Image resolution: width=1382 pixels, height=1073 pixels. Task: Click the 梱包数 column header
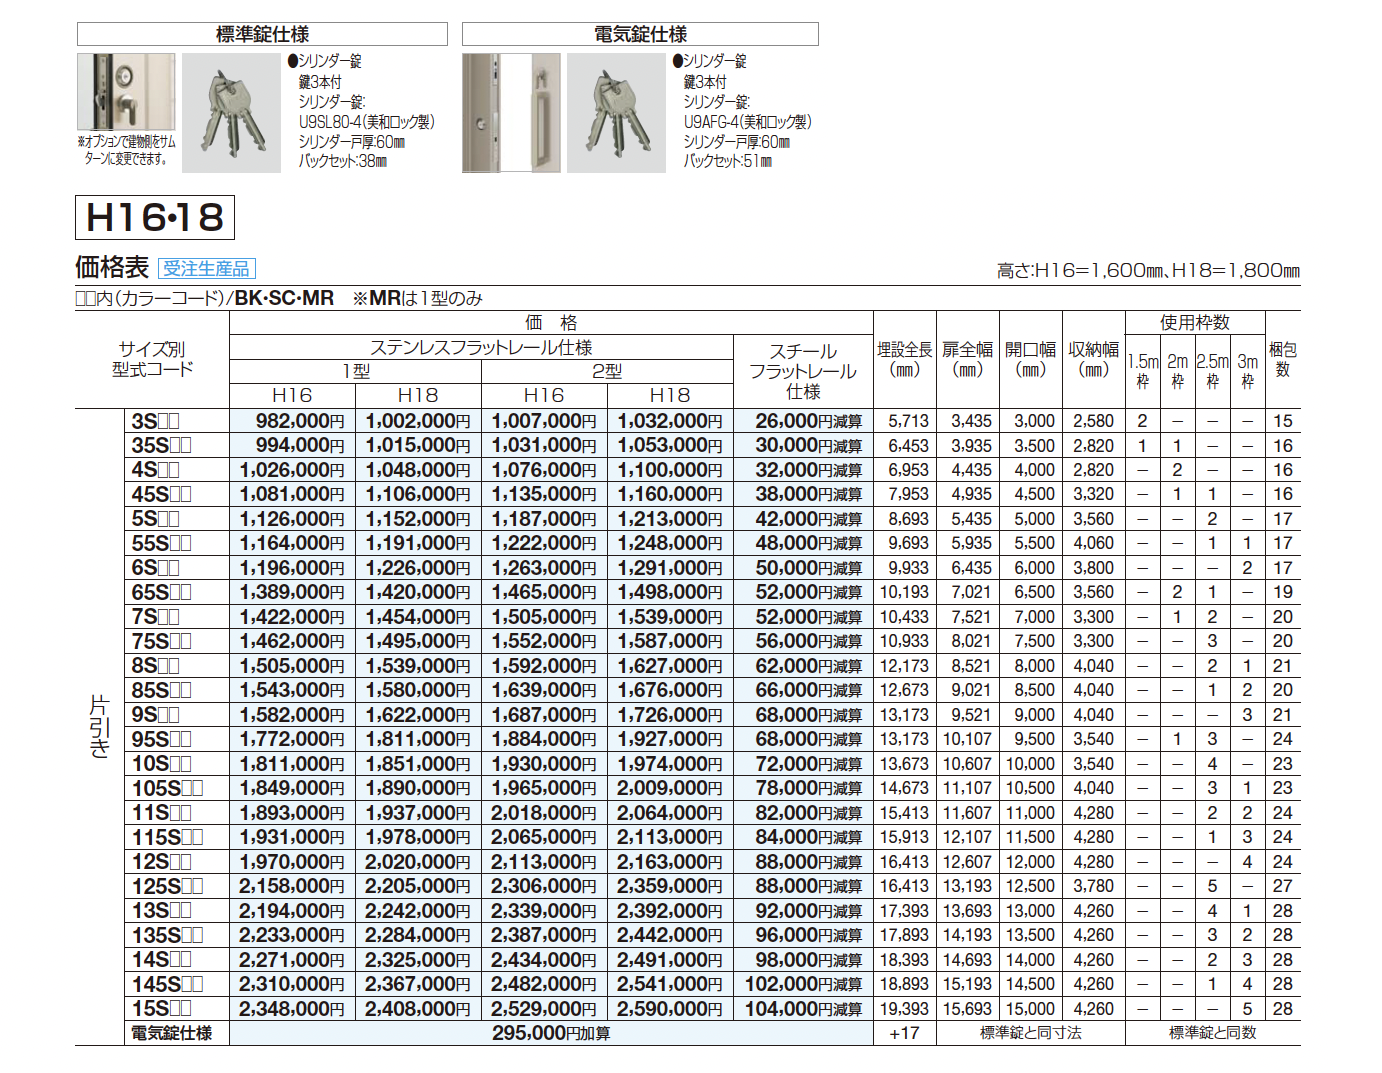pyautogui.click(x=1282, y=360)
